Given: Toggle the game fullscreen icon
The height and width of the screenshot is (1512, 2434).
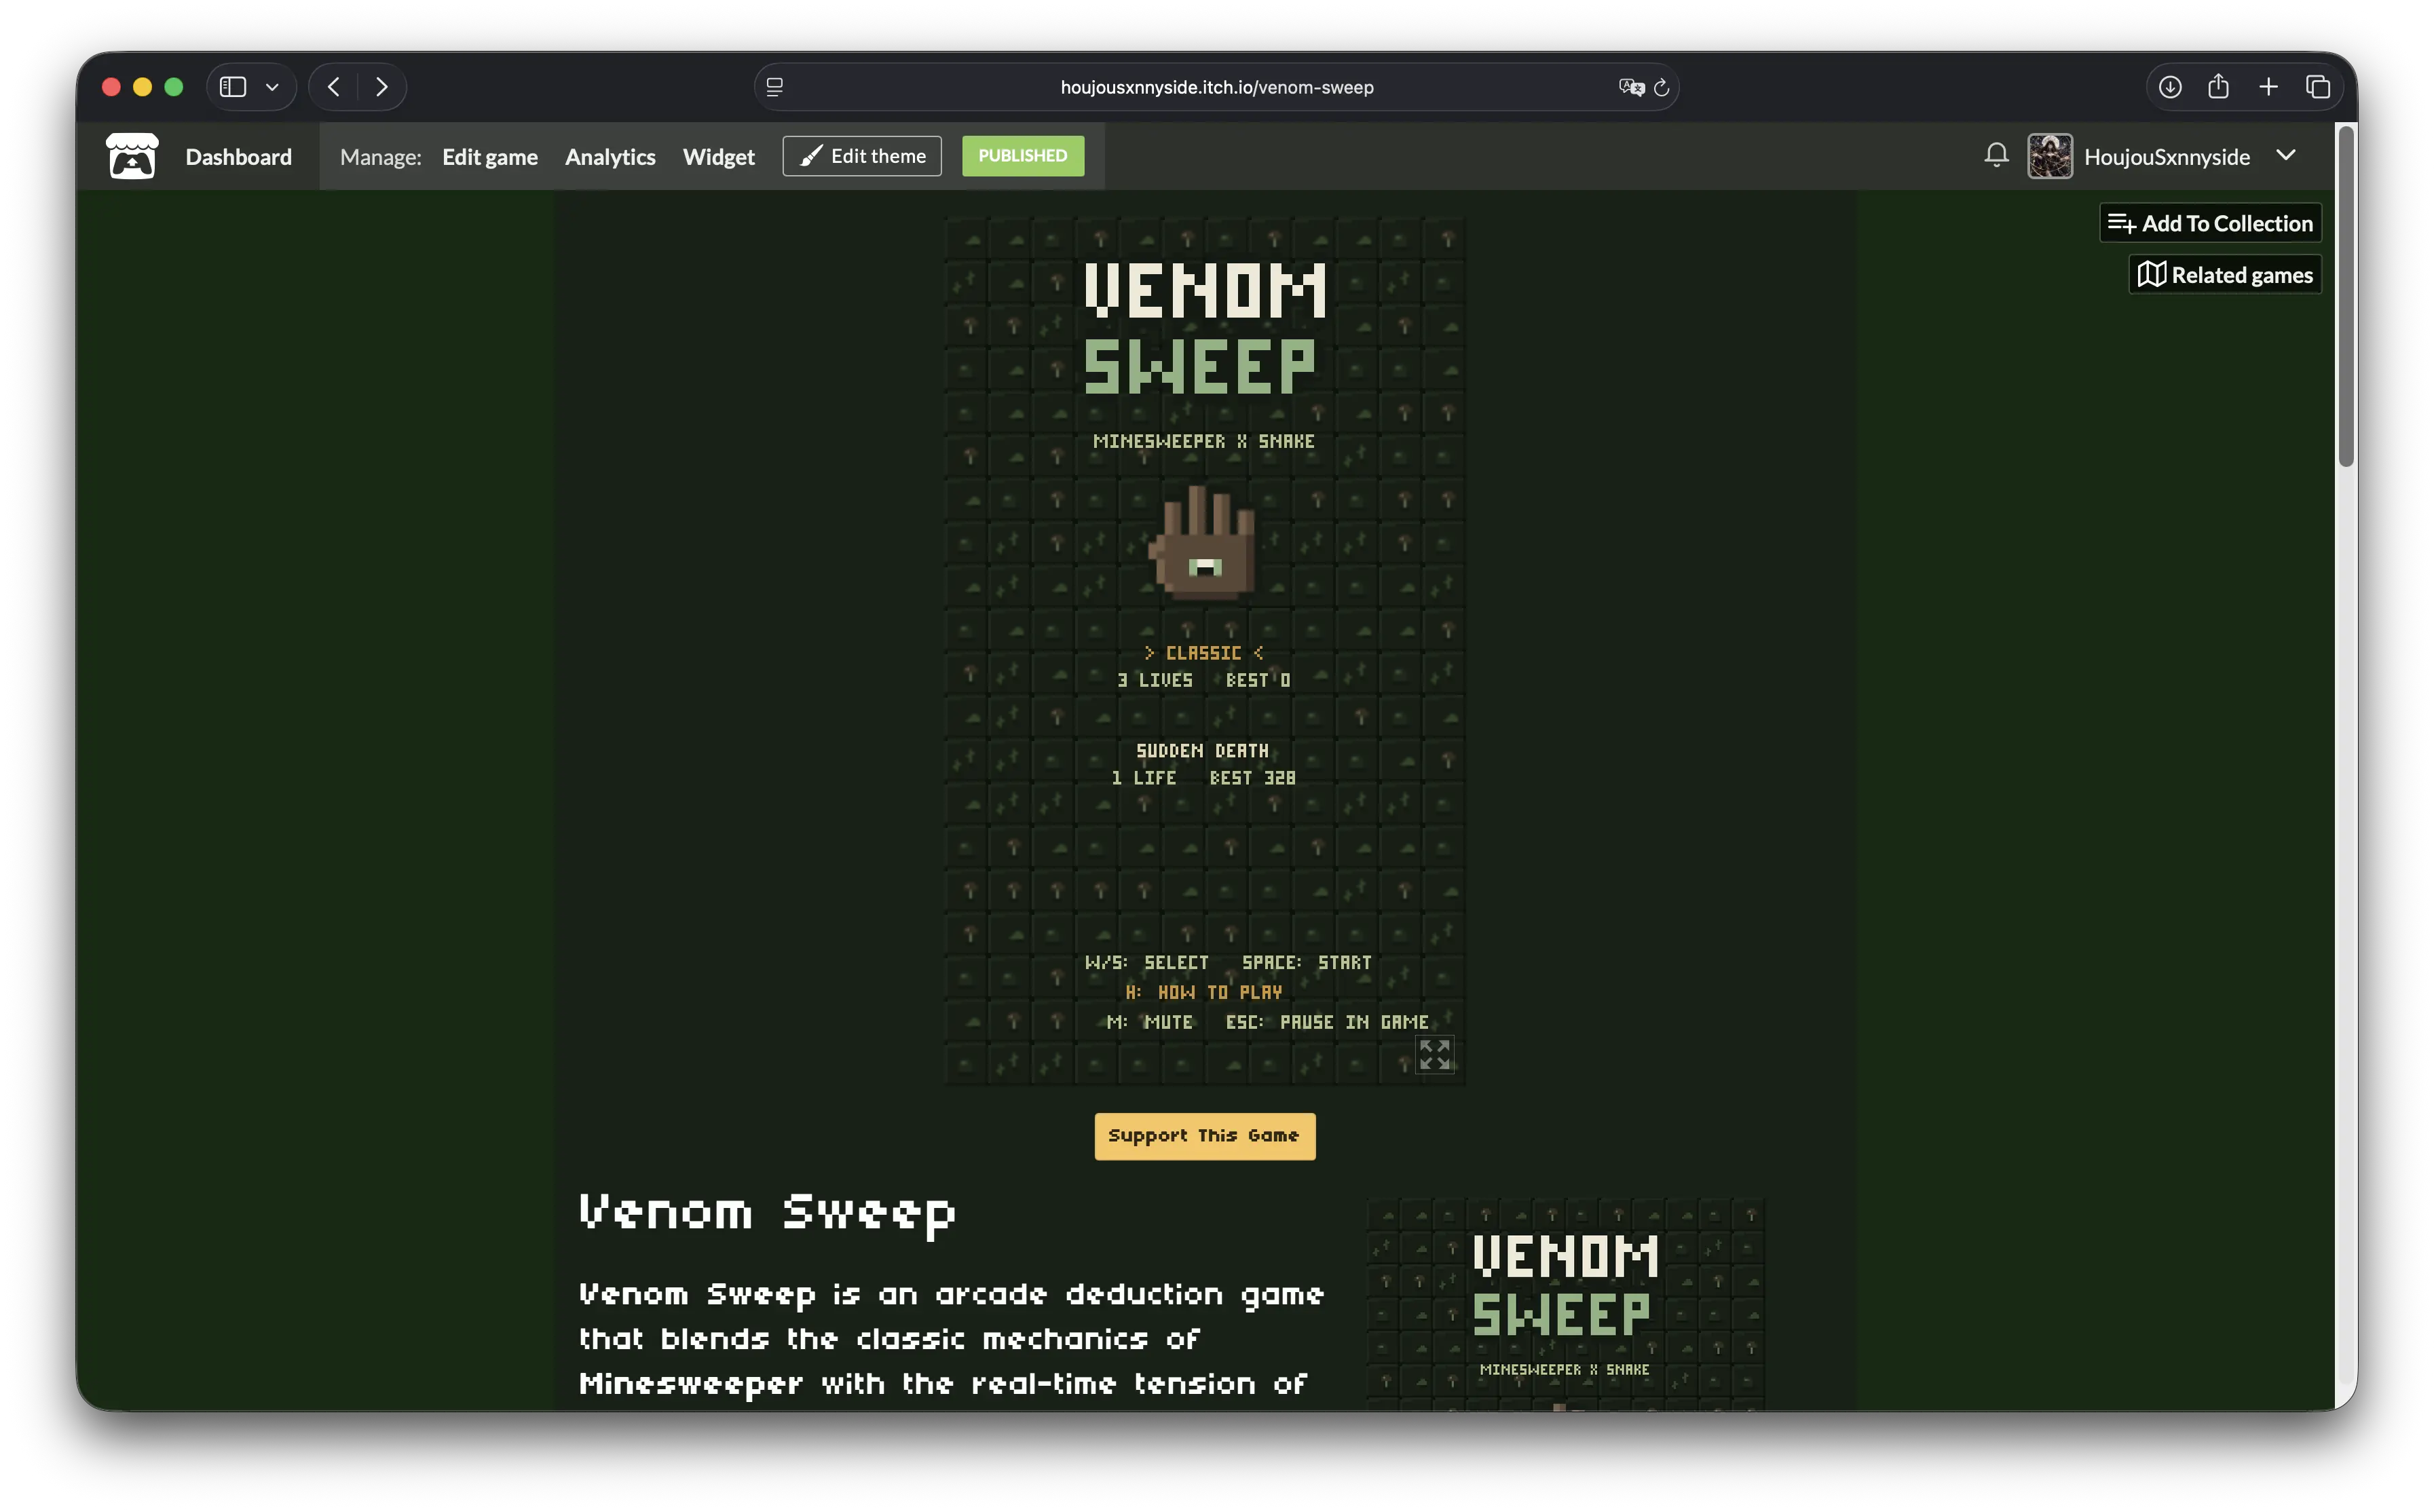Looking at the screenshot, I should pyautogui.click(x=1434, y=1054).
